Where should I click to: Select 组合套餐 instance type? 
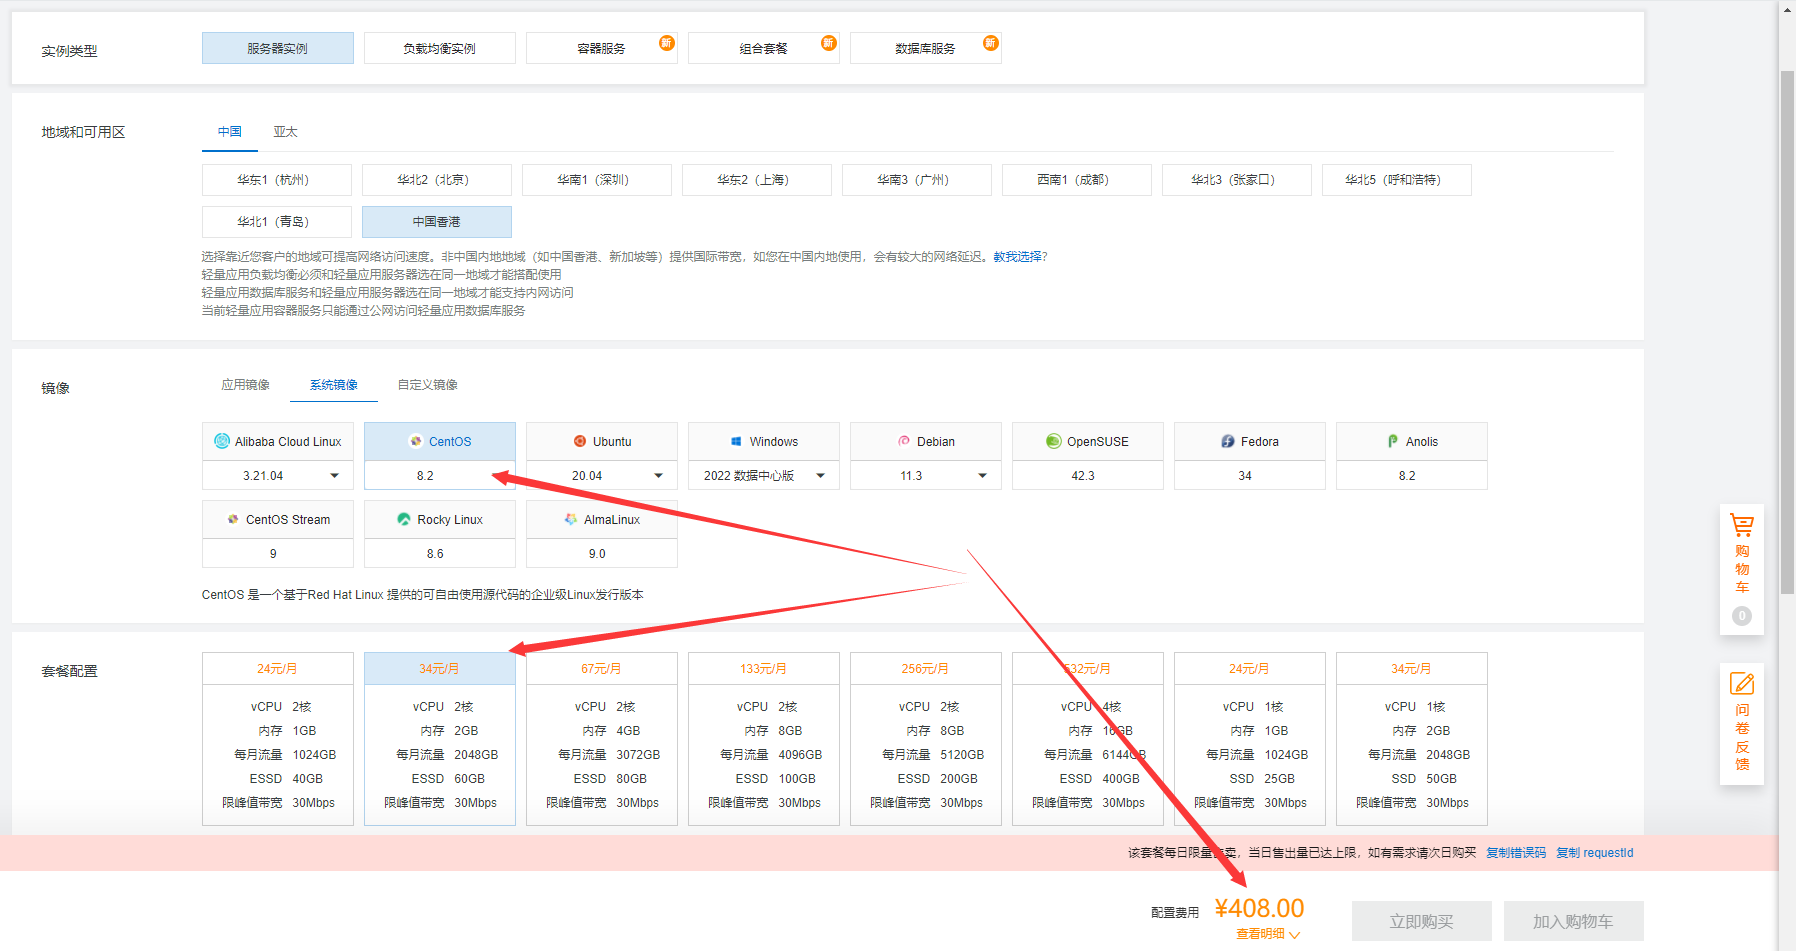pyautogui.click(x=764, y=48)
